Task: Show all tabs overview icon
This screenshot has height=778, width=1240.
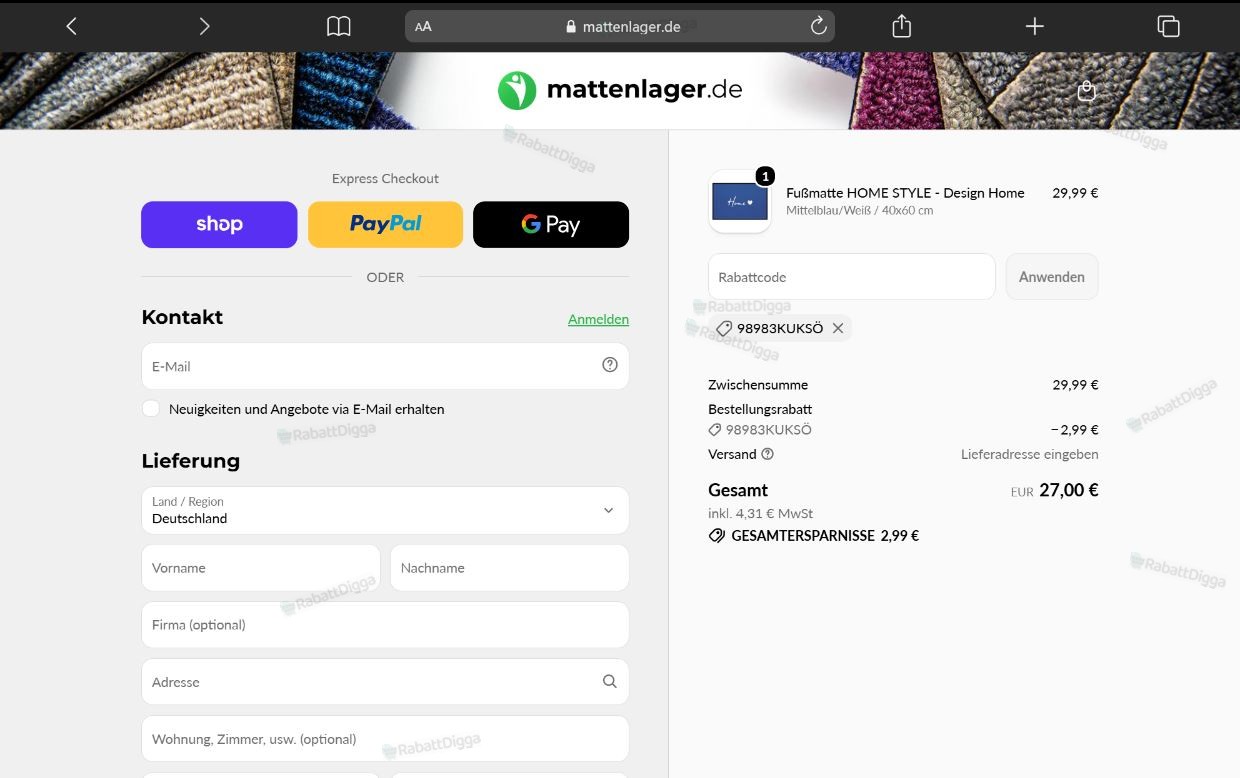Action: coord(1168,26)
